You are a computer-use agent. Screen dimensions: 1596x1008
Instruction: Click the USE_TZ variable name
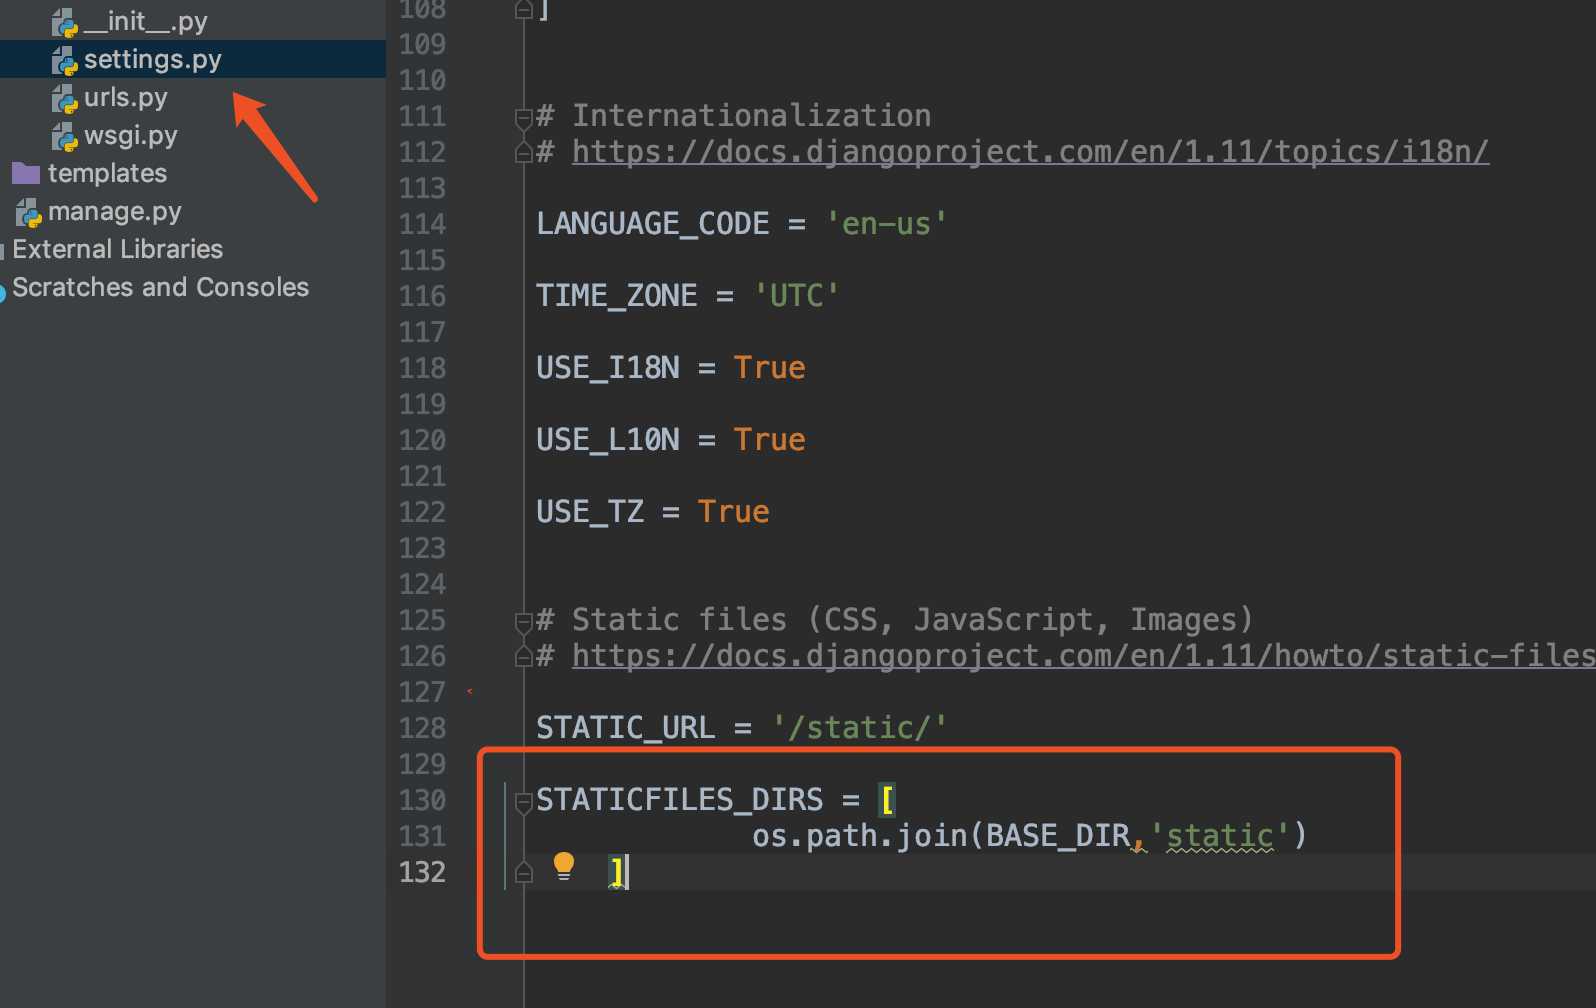[590, 512]
